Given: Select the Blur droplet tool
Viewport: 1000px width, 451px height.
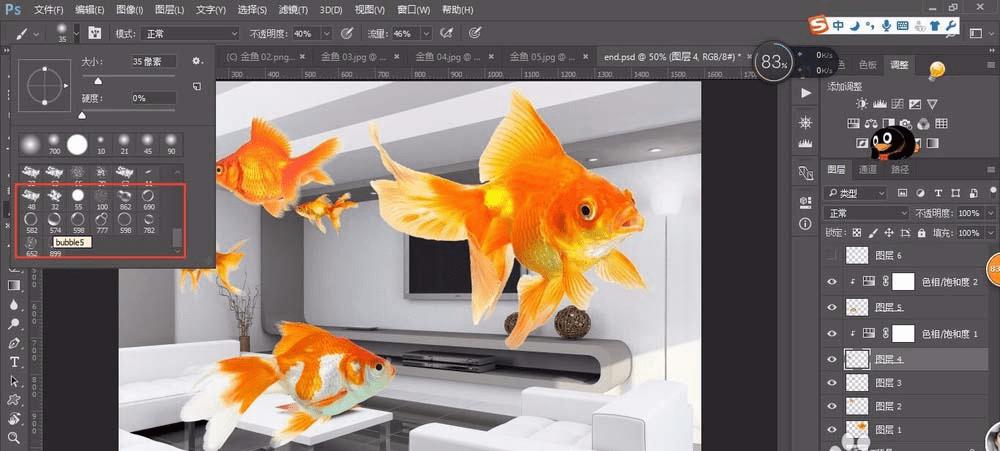Looking at the screenshot, I should click(14, 305).
